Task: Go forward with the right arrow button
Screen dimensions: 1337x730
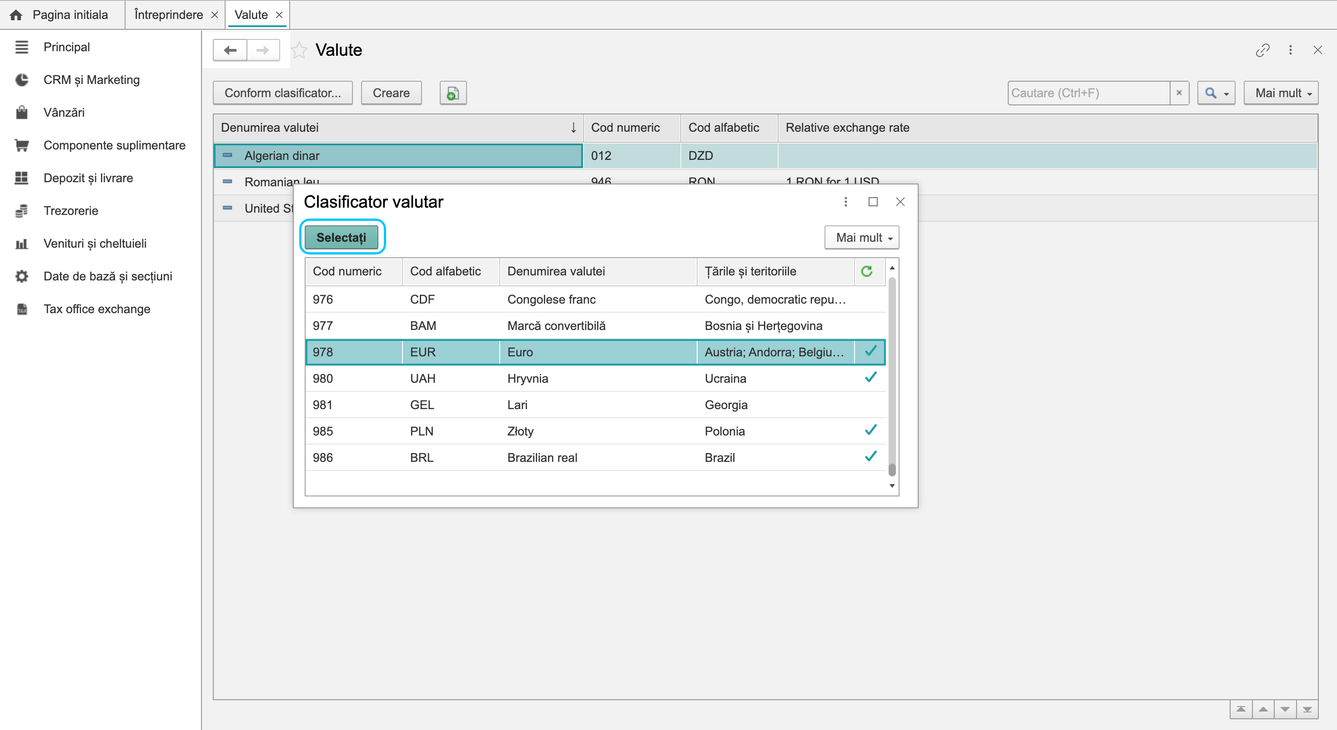Action: pyautogui.click(x=263, y=50)
